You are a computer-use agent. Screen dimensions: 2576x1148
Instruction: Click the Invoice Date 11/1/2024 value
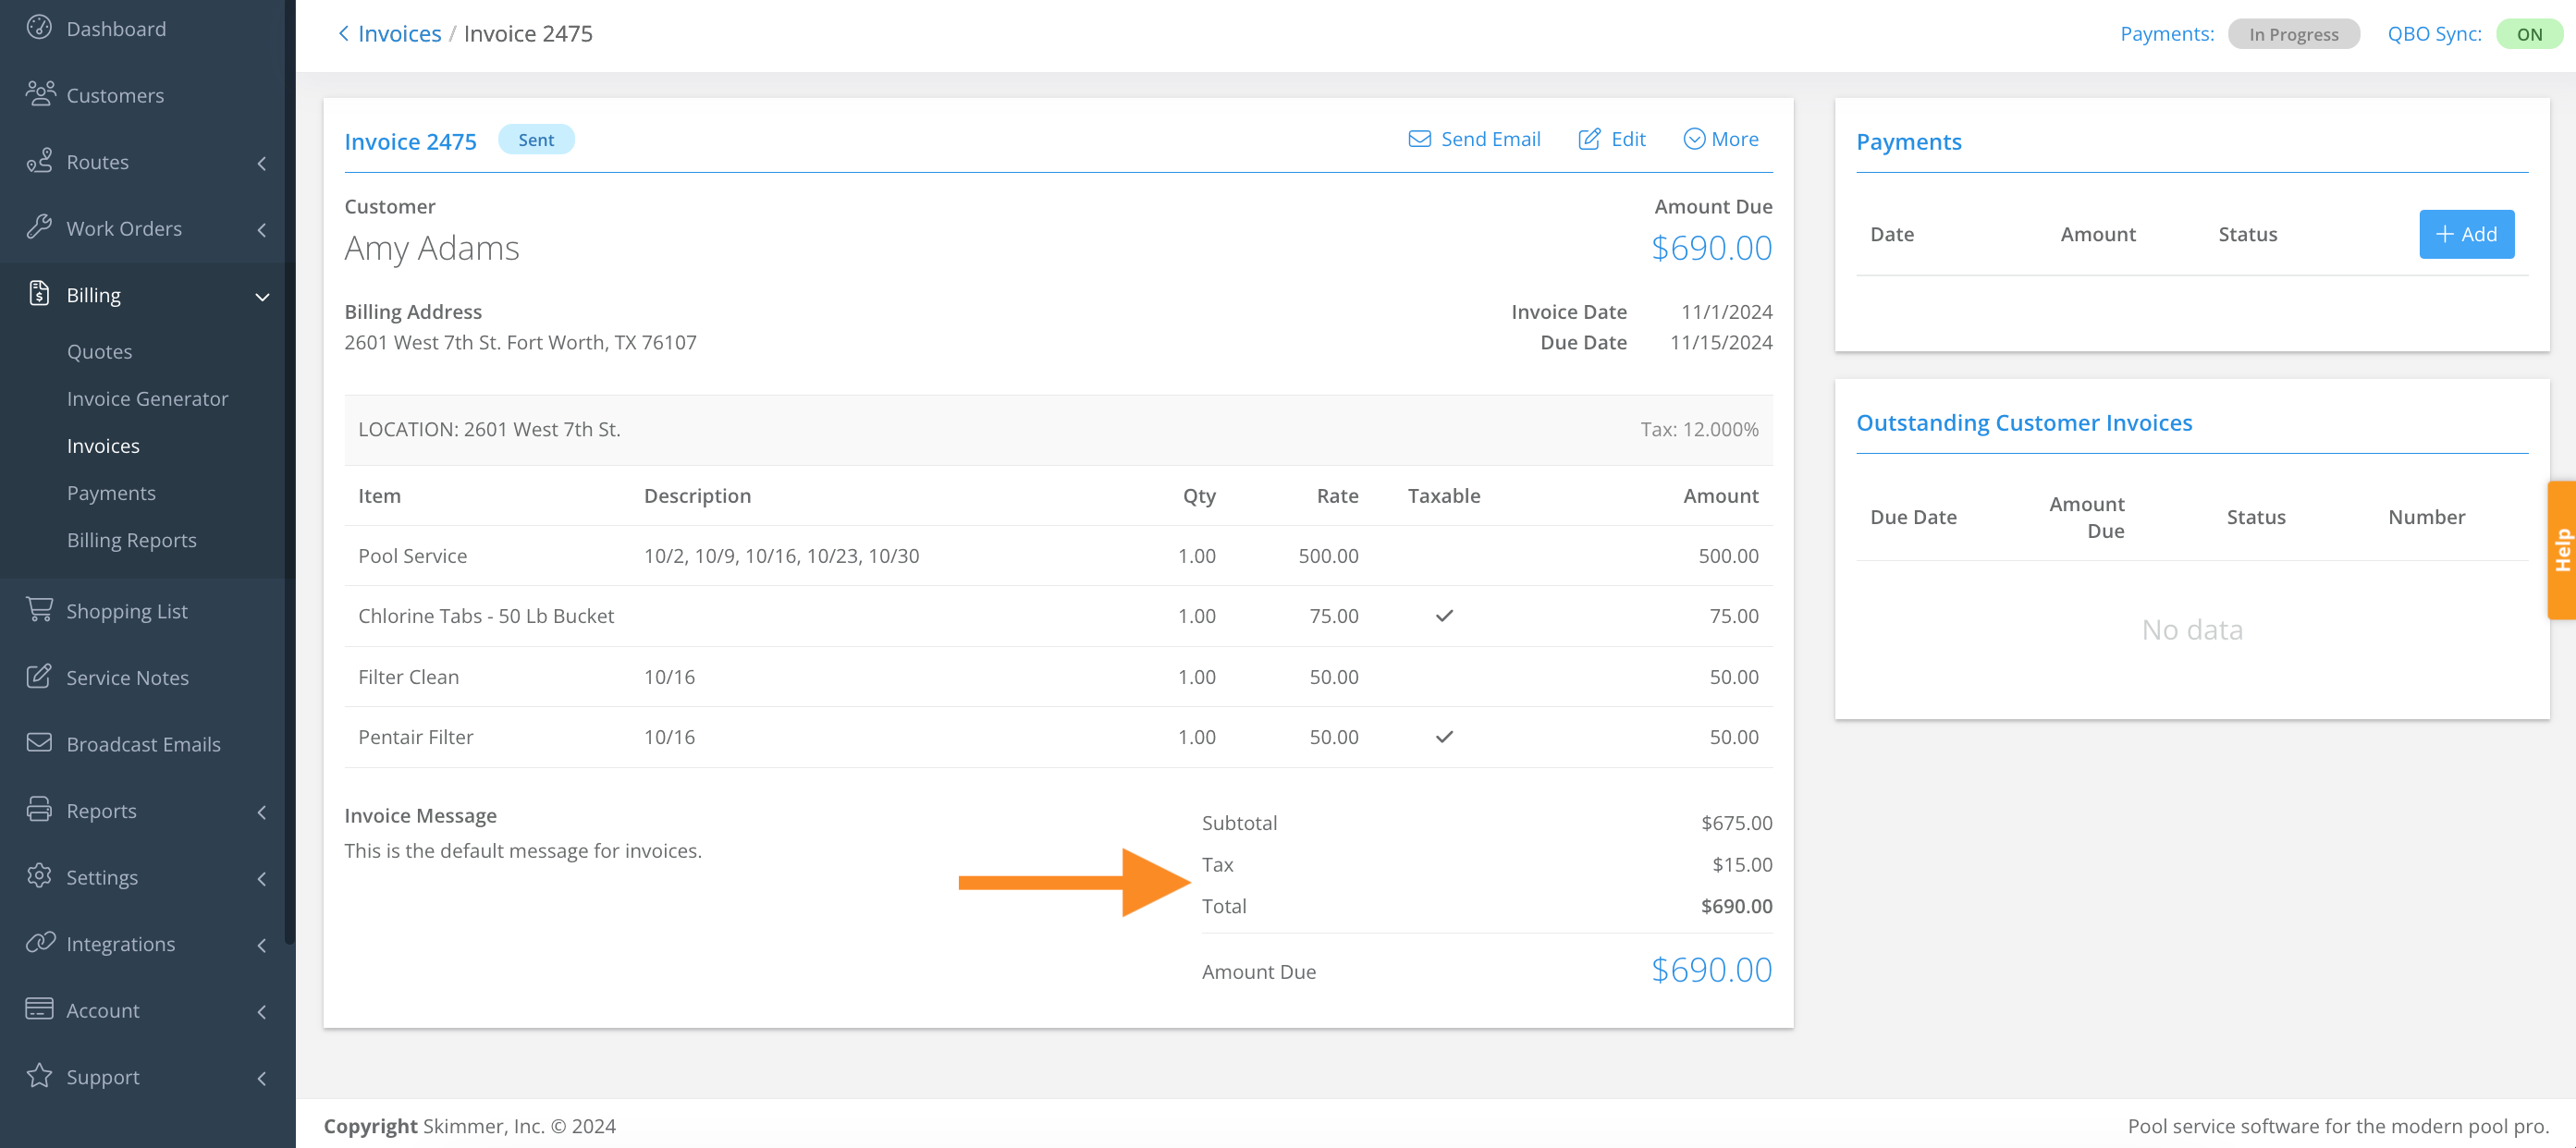pos(1726,312)
